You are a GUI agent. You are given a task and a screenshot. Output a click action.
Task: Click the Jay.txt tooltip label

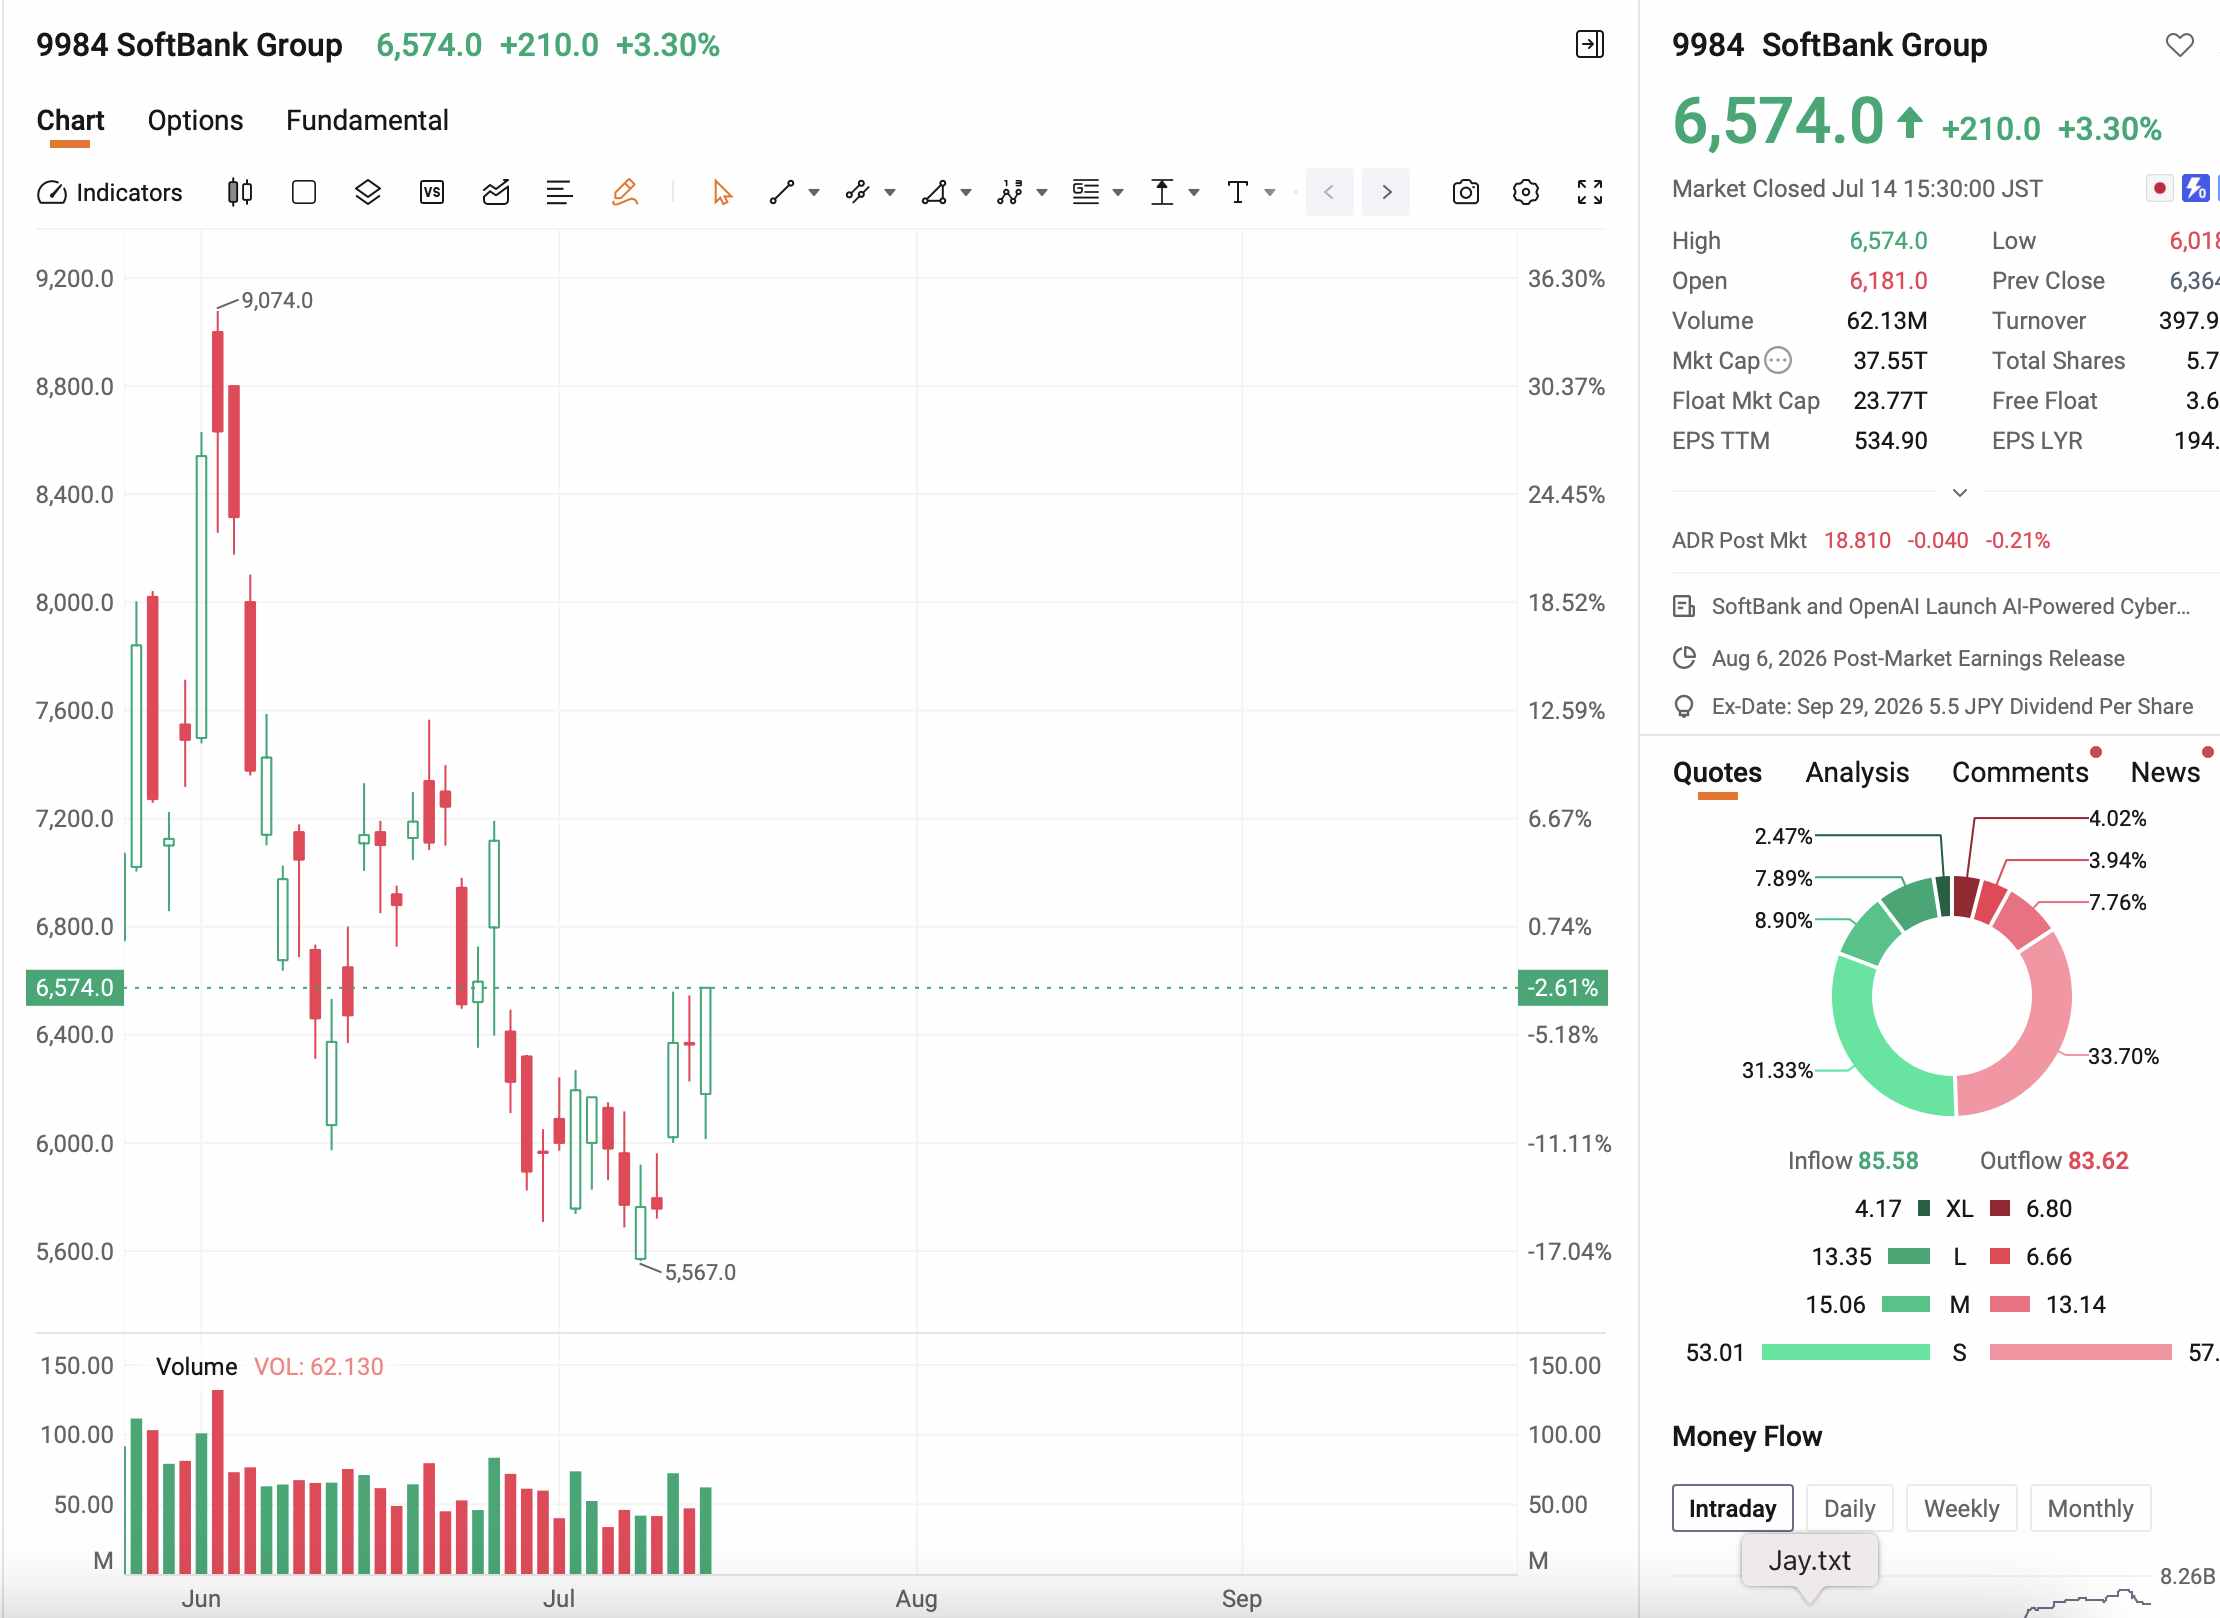(x=1809, y=1561)
